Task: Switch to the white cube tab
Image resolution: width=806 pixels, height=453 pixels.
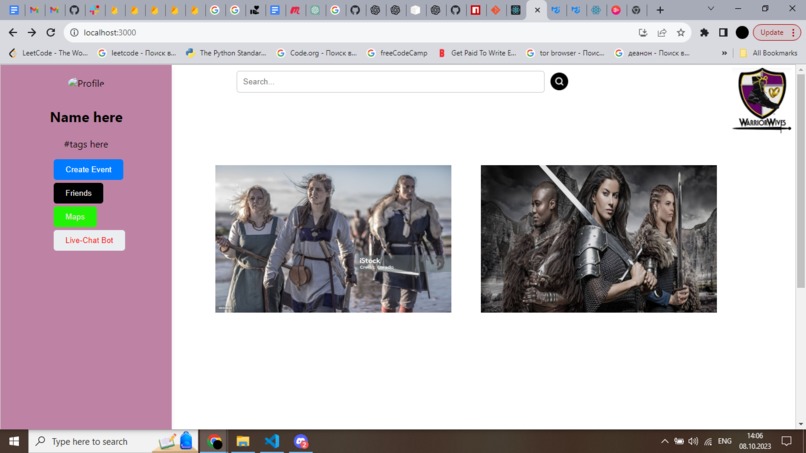Action: click(x=415, y=10)
